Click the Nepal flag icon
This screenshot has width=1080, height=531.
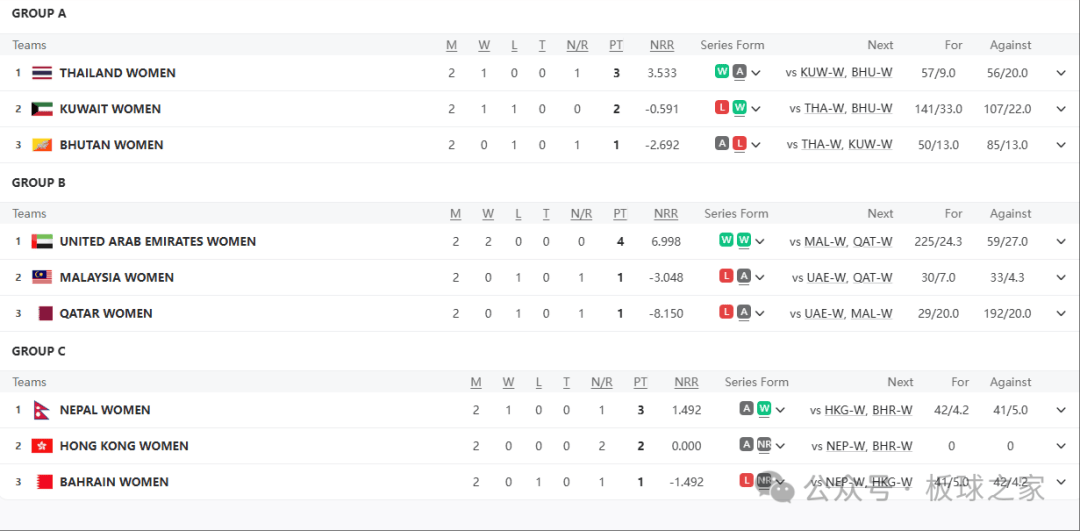tap(42, 410)
